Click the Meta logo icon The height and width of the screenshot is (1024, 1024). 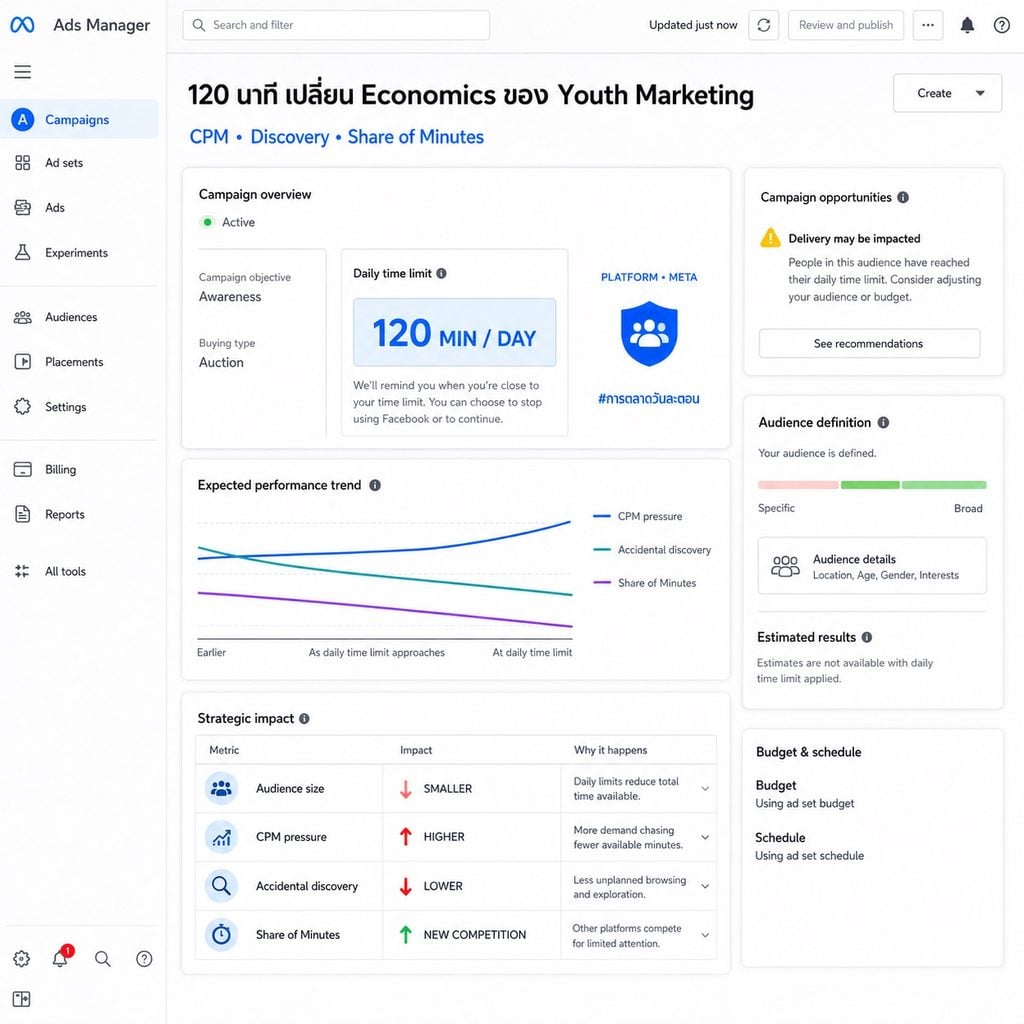(22, 25)
